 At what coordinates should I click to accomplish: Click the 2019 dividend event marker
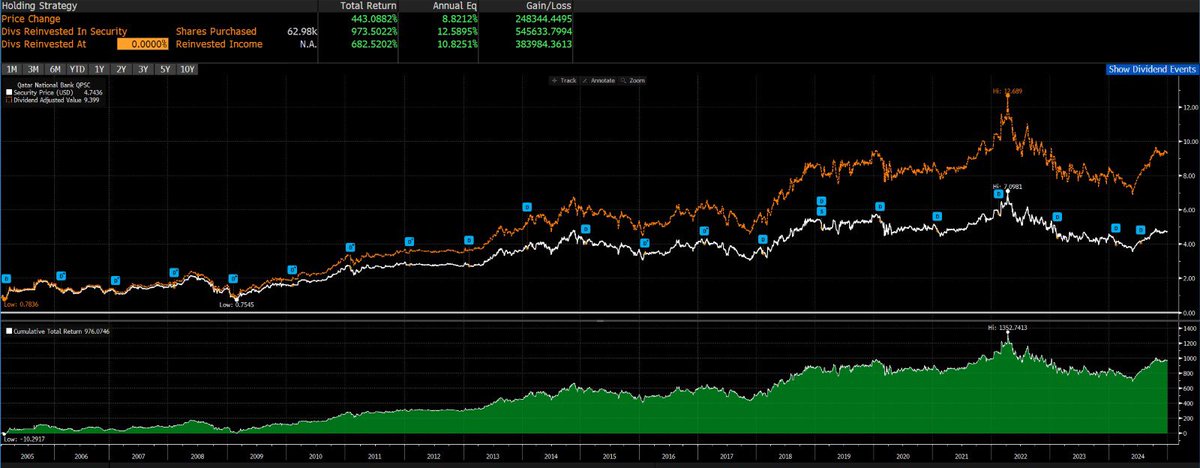pos(821,200)
